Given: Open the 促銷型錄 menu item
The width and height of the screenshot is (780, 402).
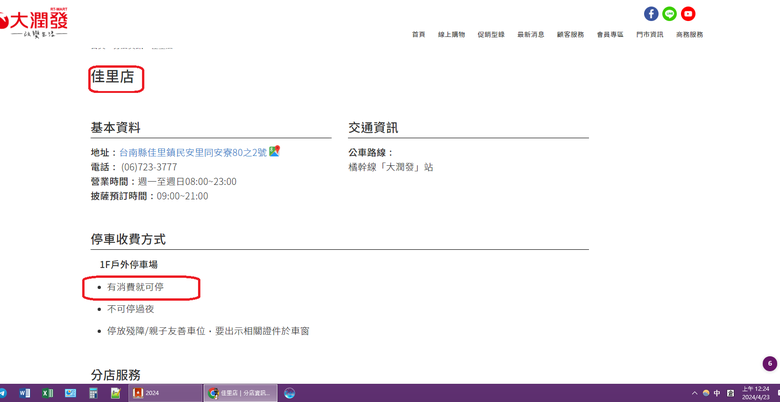Looking at the screenshot, I should click(491, 35).
